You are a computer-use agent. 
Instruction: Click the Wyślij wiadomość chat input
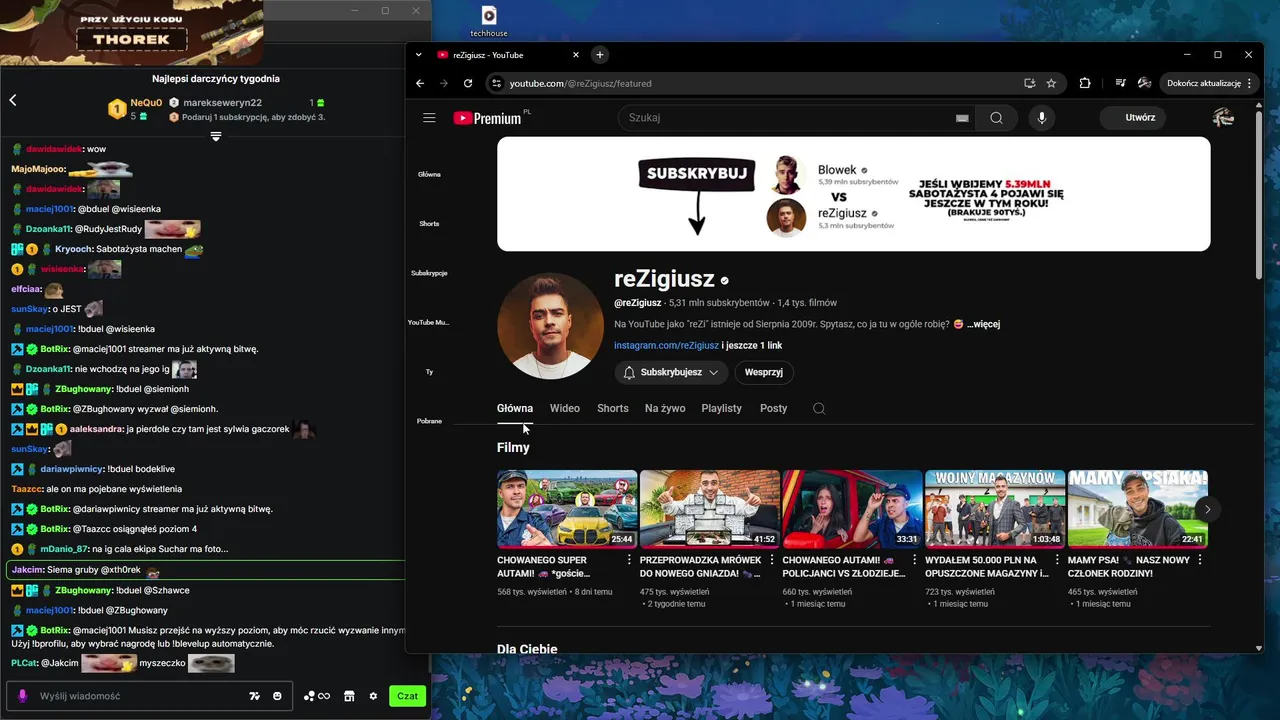click(x=140, y=696)
